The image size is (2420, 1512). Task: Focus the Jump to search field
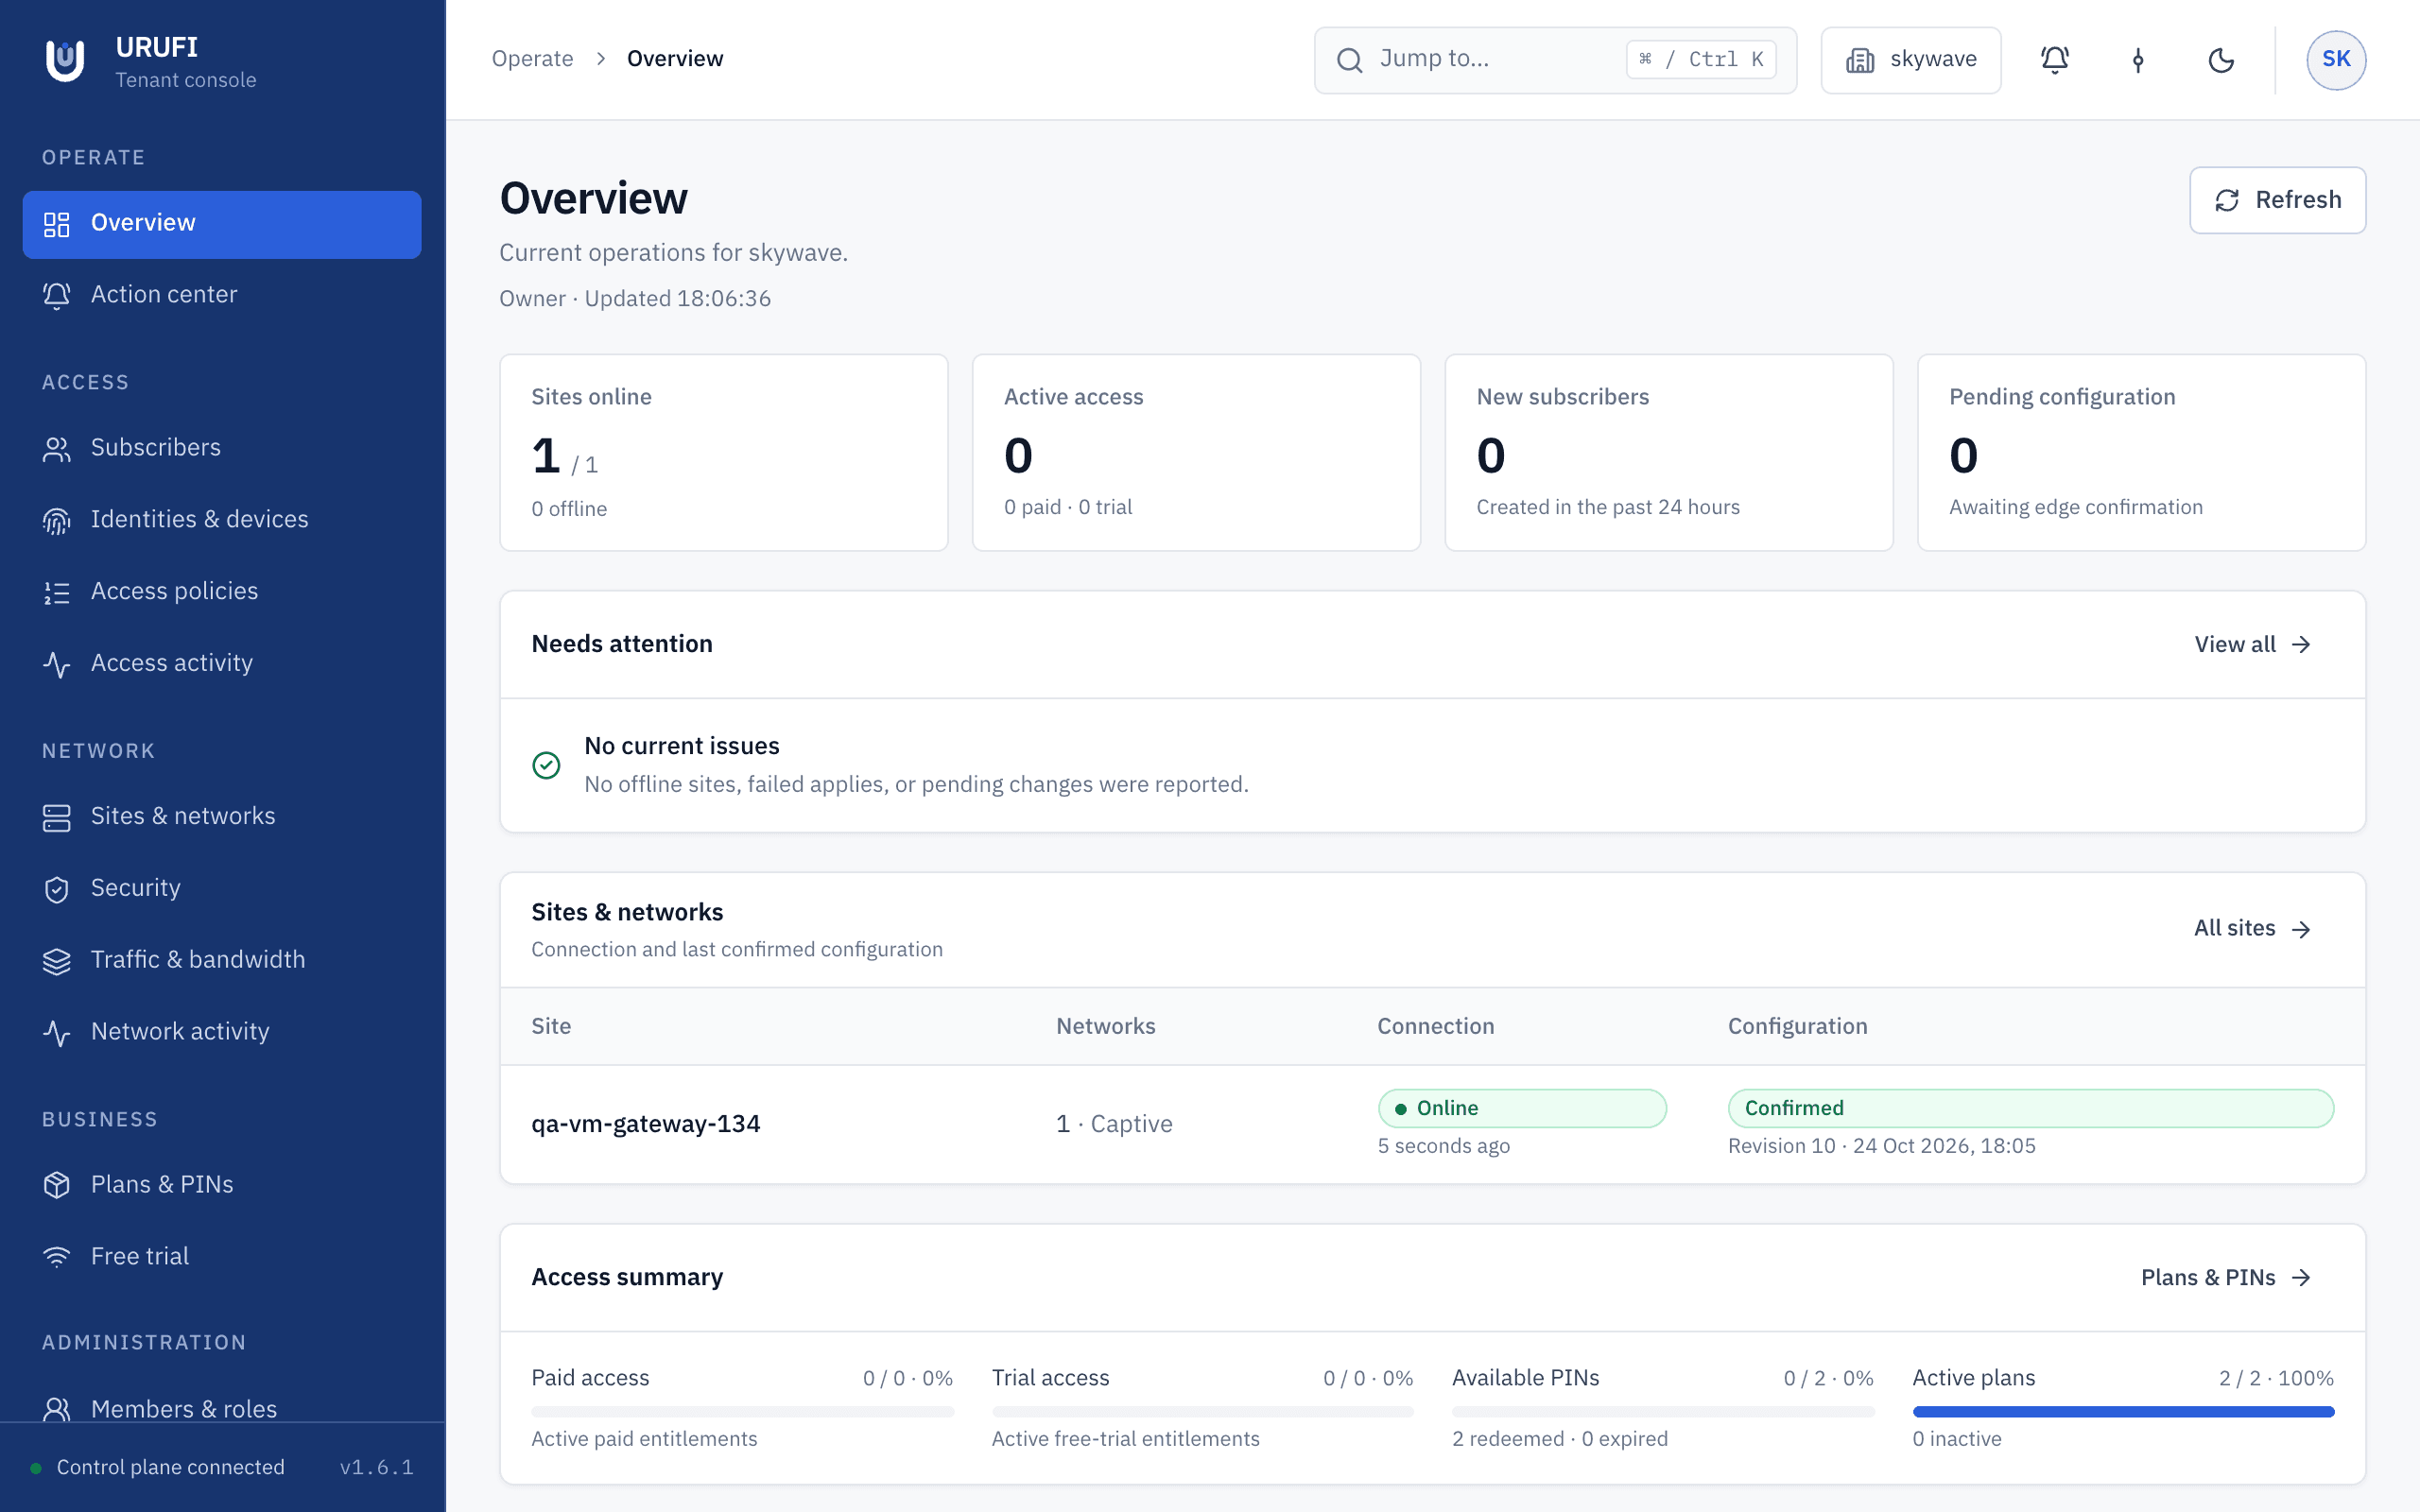click(1555, 60)
